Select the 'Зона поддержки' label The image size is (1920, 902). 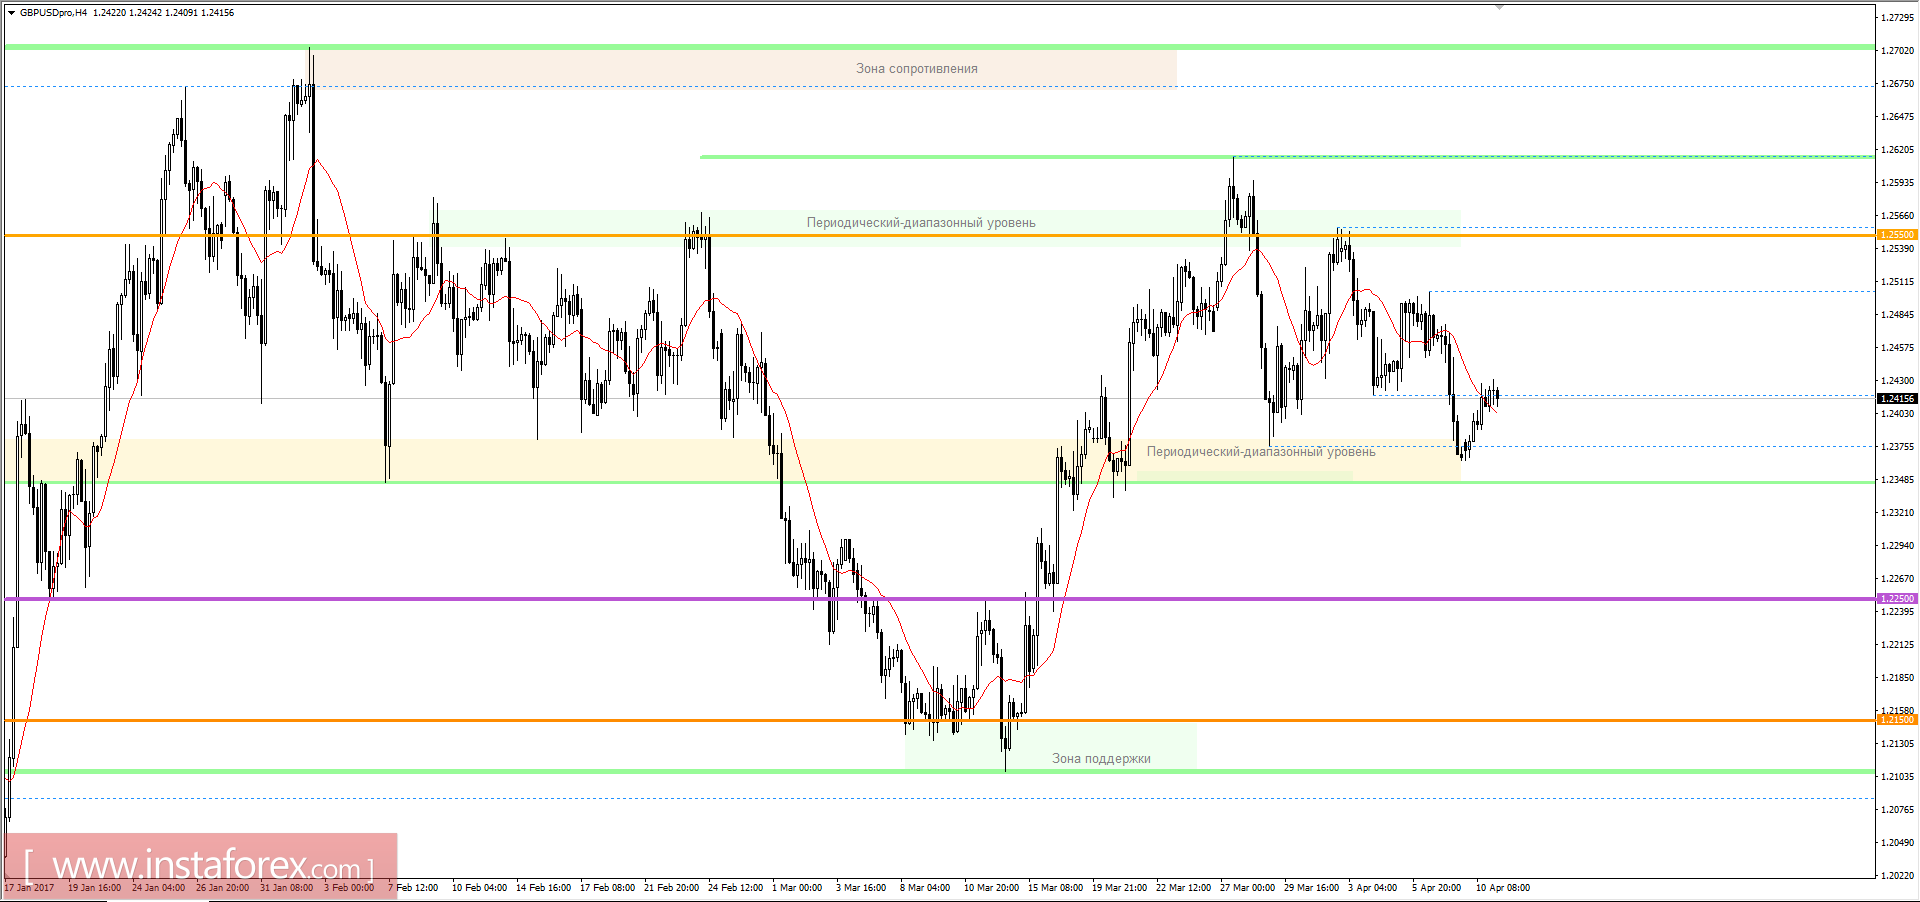coord(1100,759)
